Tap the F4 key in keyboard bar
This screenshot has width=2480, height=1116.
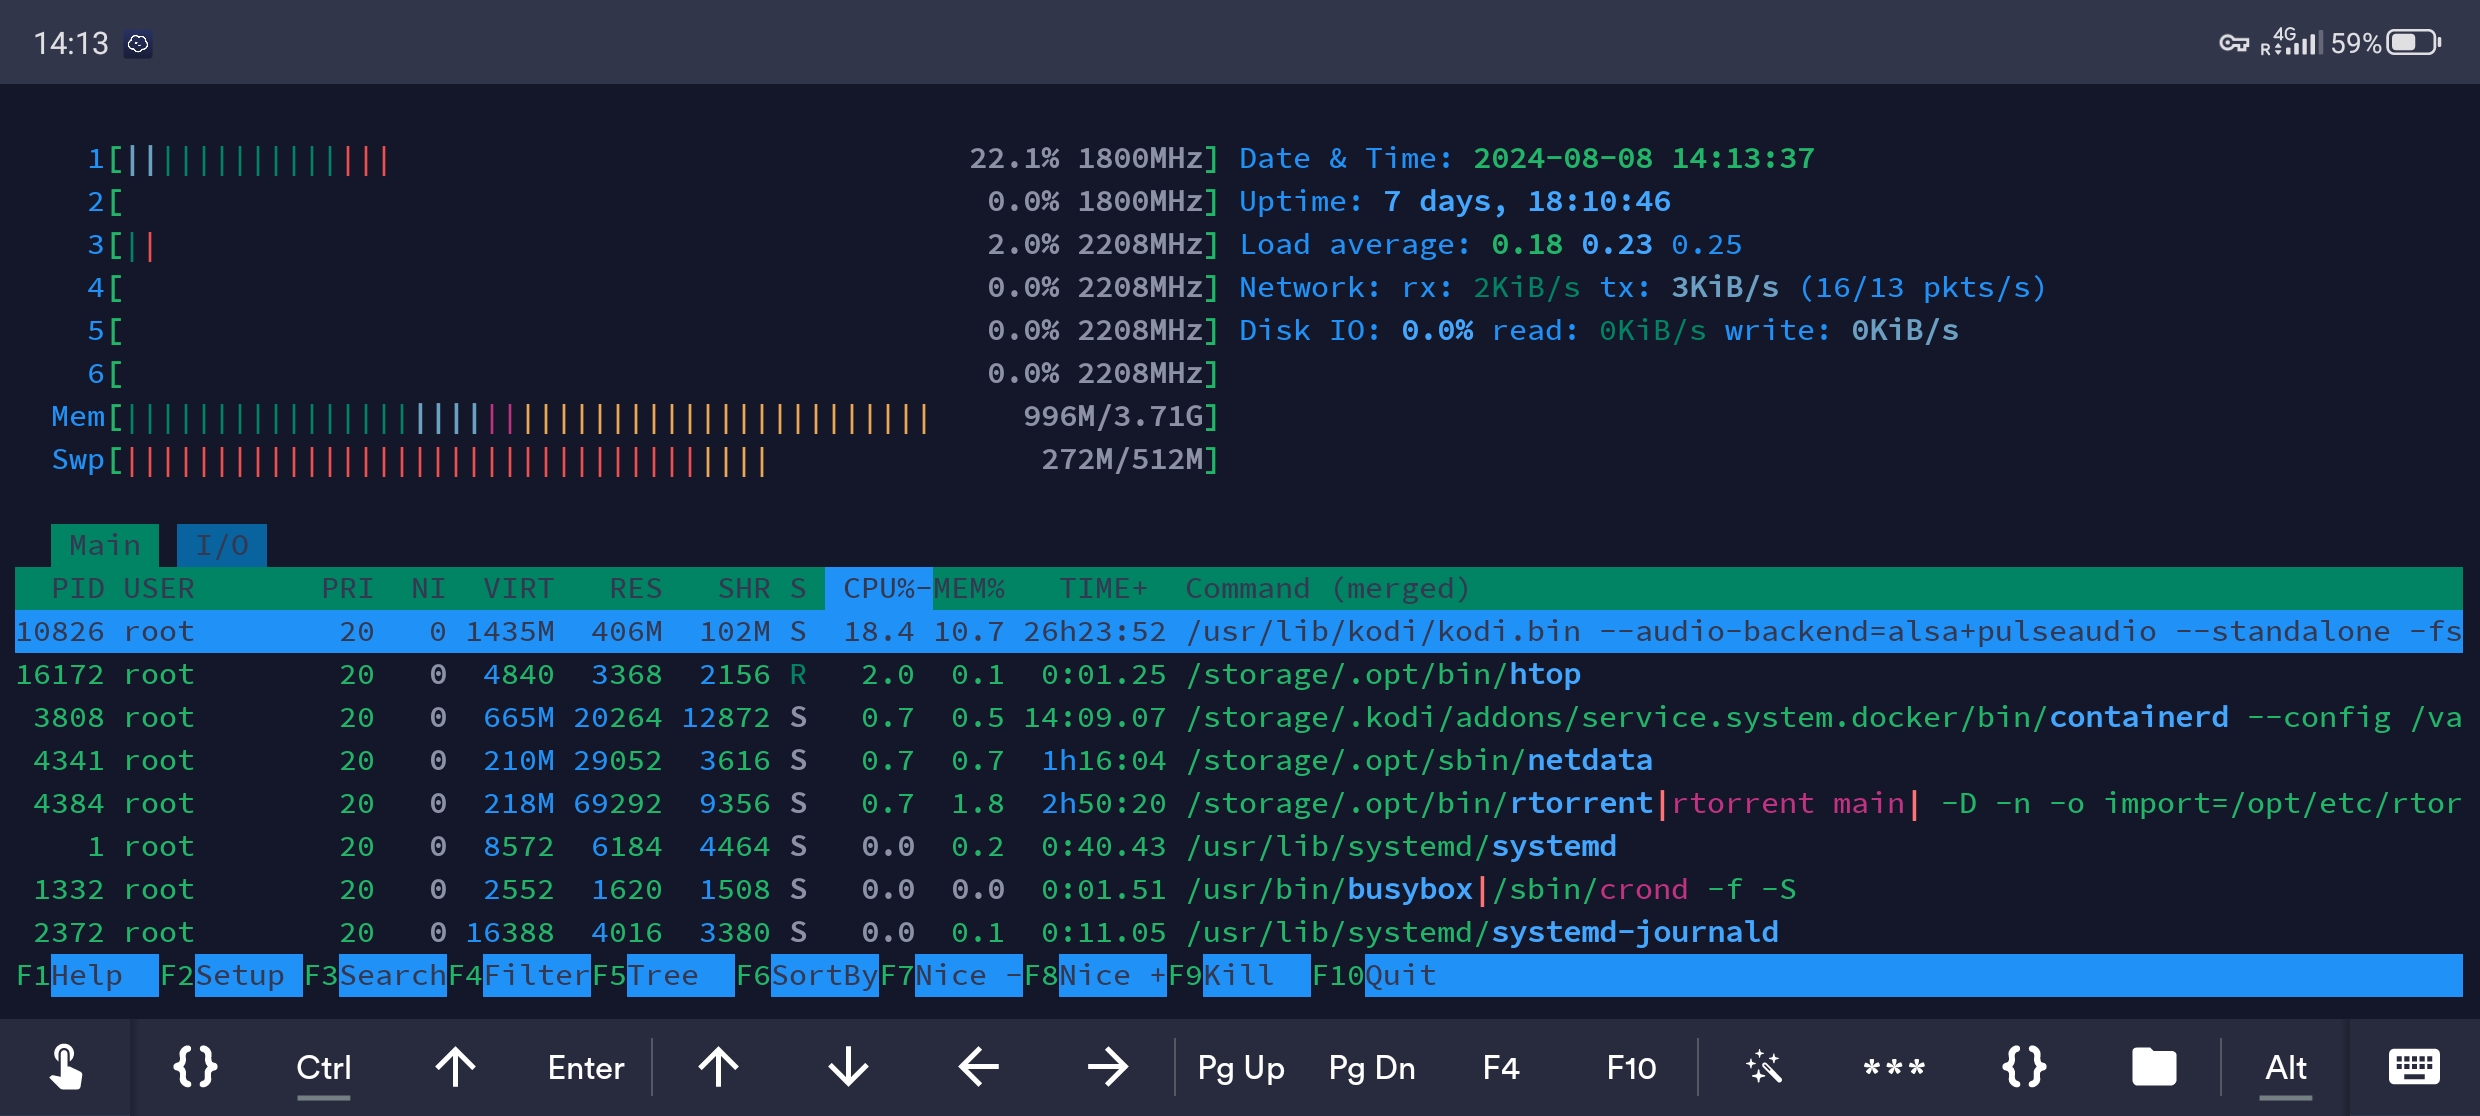coord(1501,1068)
